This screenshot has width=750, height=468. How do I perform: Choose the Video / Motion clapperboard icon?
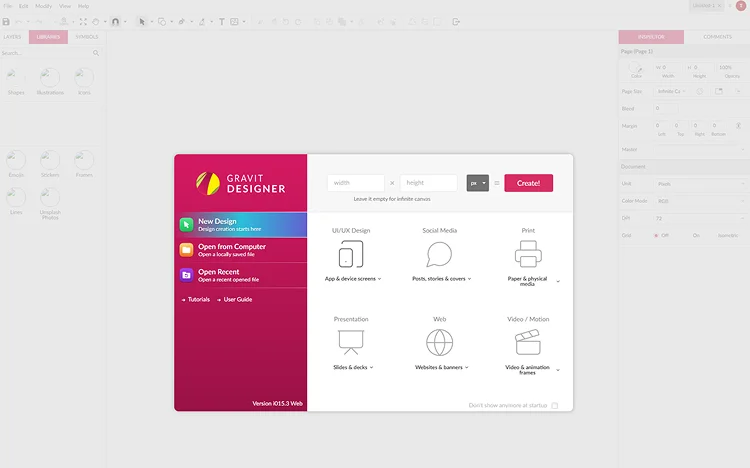point(528,342)
